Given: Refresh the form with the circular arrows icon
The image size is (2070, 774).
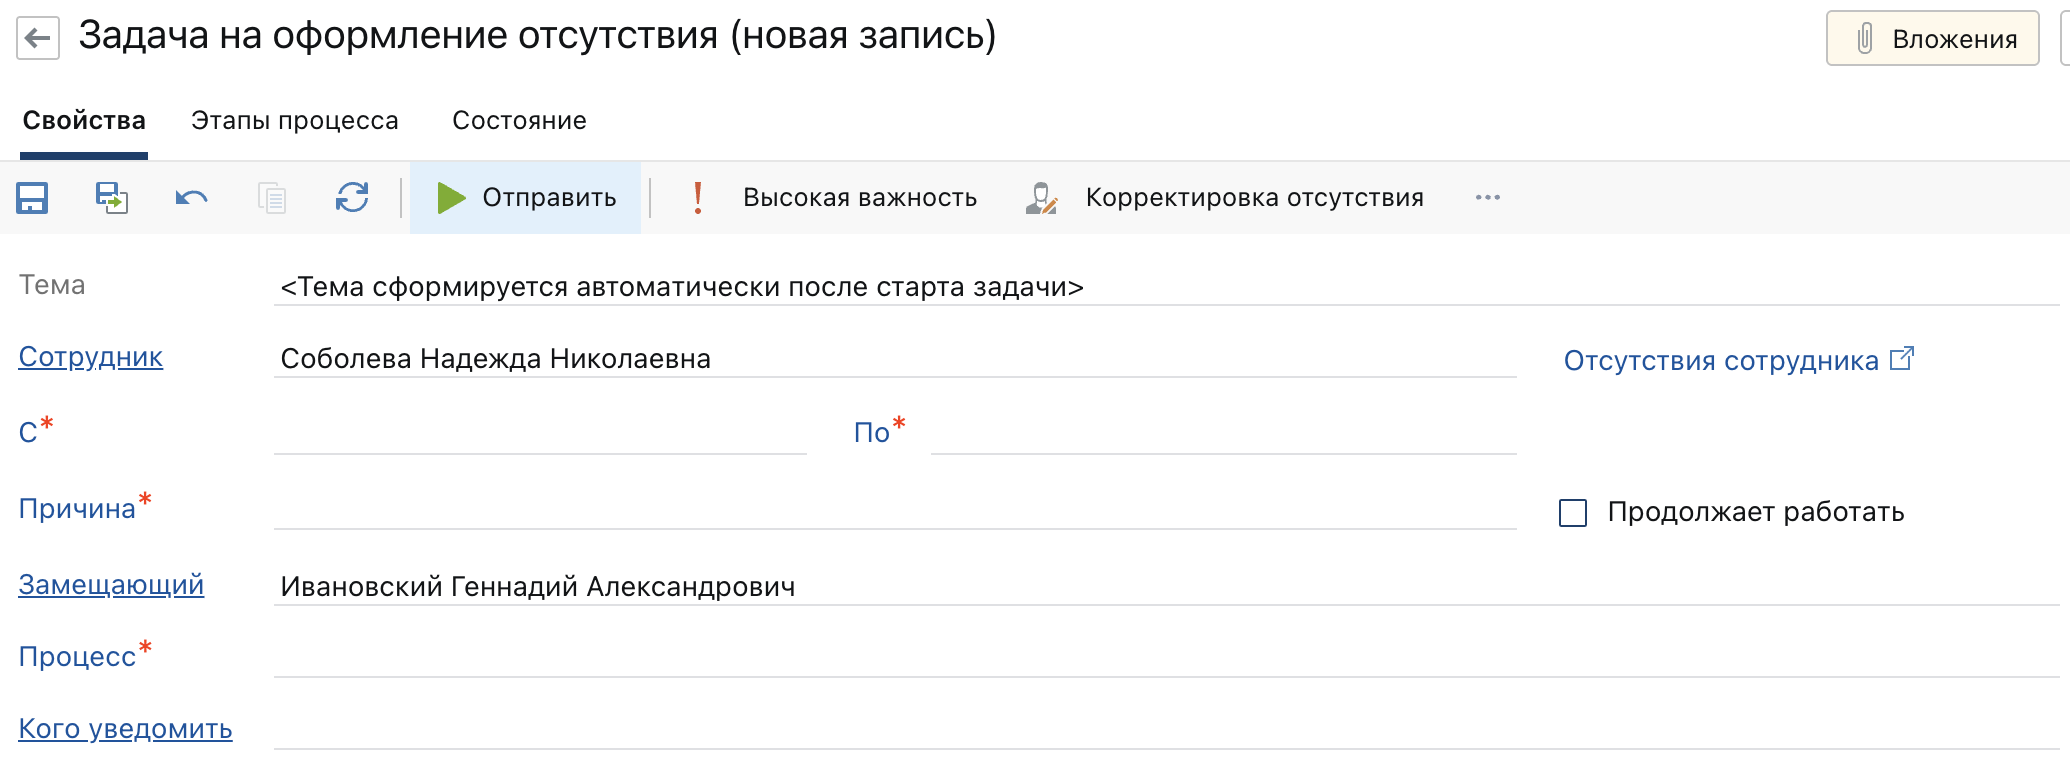Looking at the screenshot, I should (x=352, y=198).
